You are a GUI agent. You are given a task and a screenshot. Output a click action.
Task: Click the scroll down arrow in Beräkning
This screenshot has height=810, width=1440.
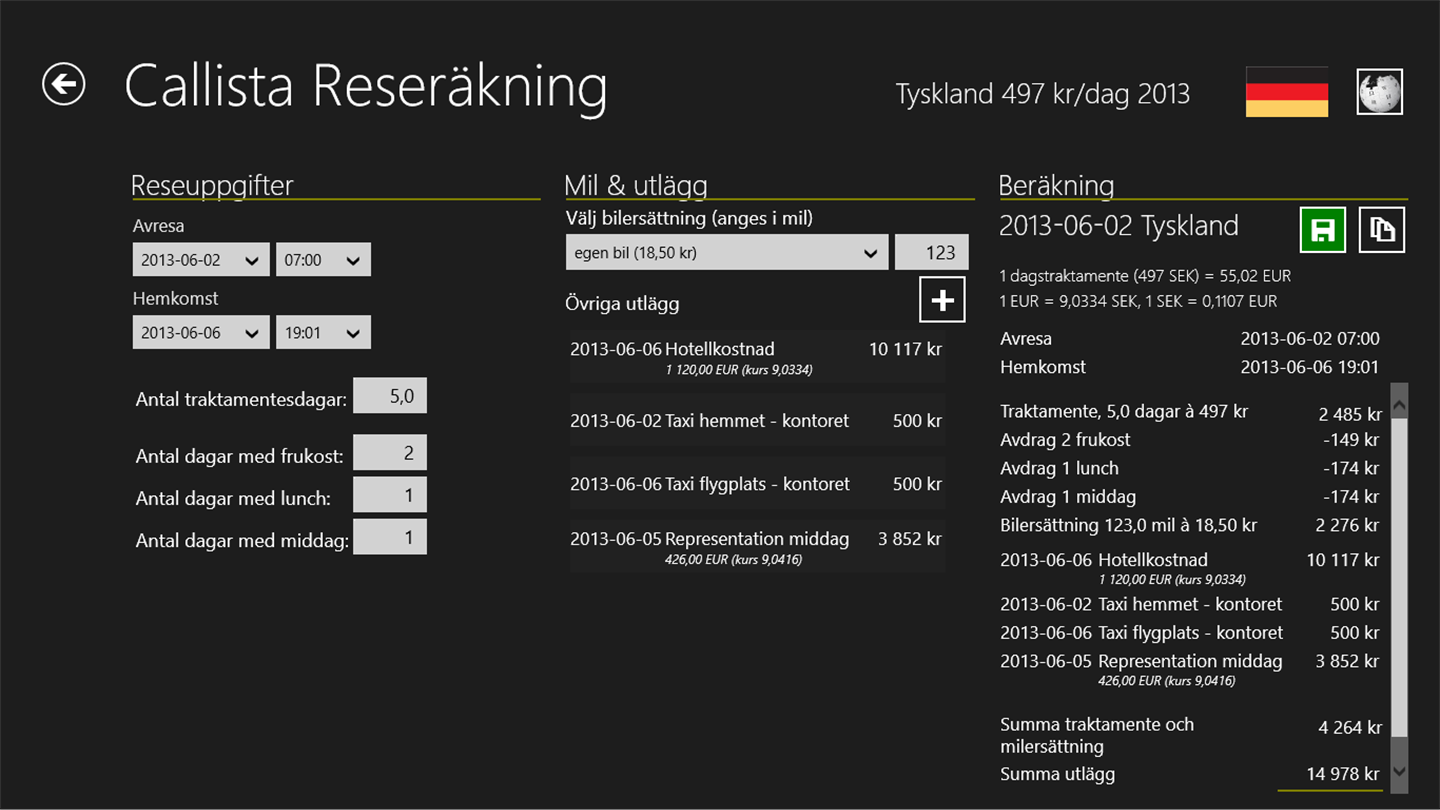[x=1399, y=771]
